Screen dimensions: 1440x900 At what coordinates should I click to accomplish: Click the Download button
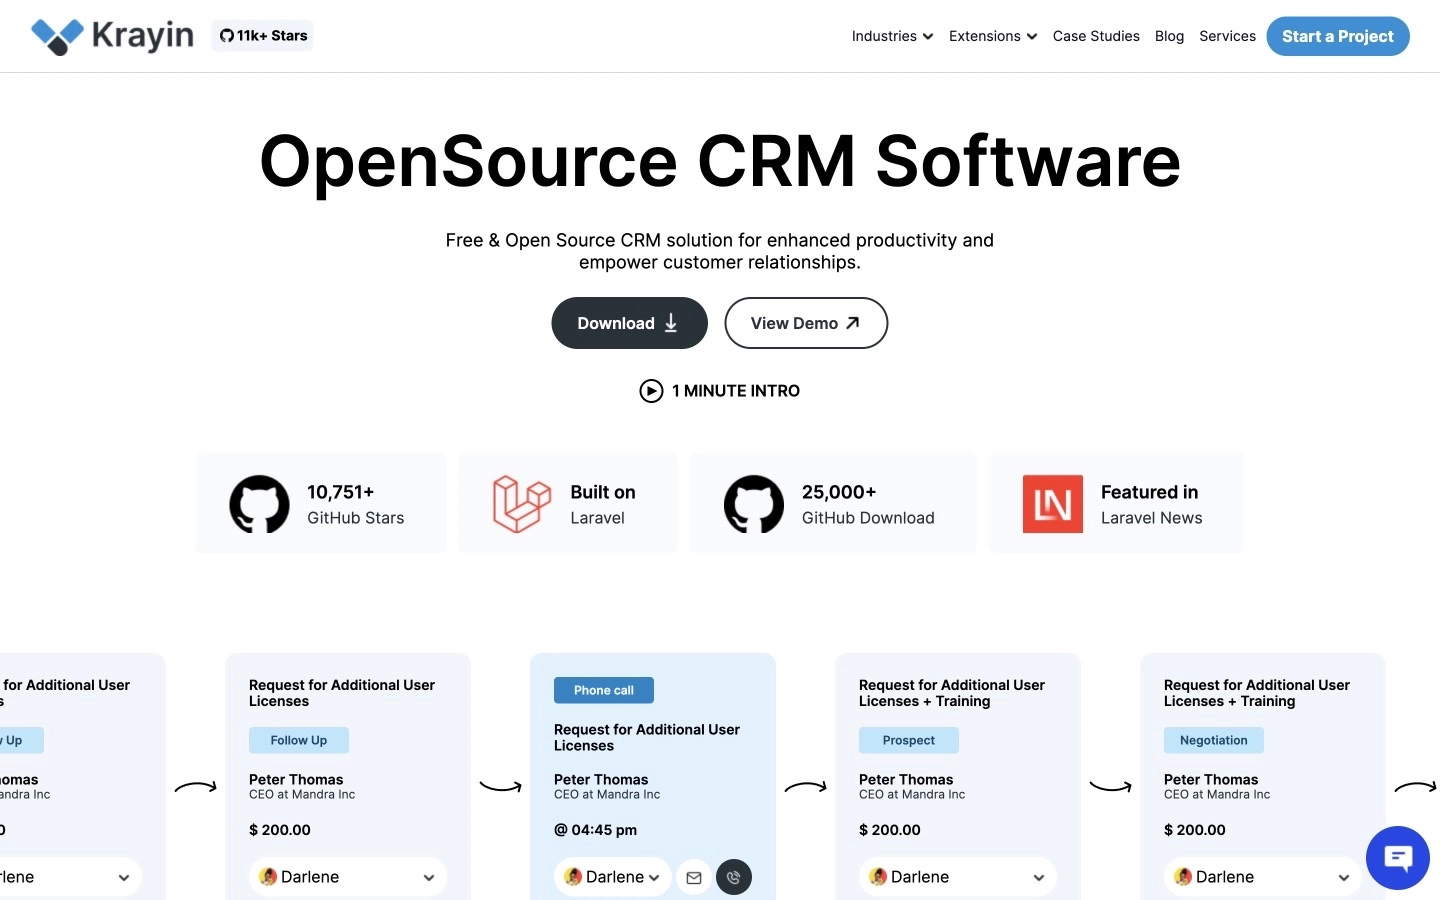629,323
